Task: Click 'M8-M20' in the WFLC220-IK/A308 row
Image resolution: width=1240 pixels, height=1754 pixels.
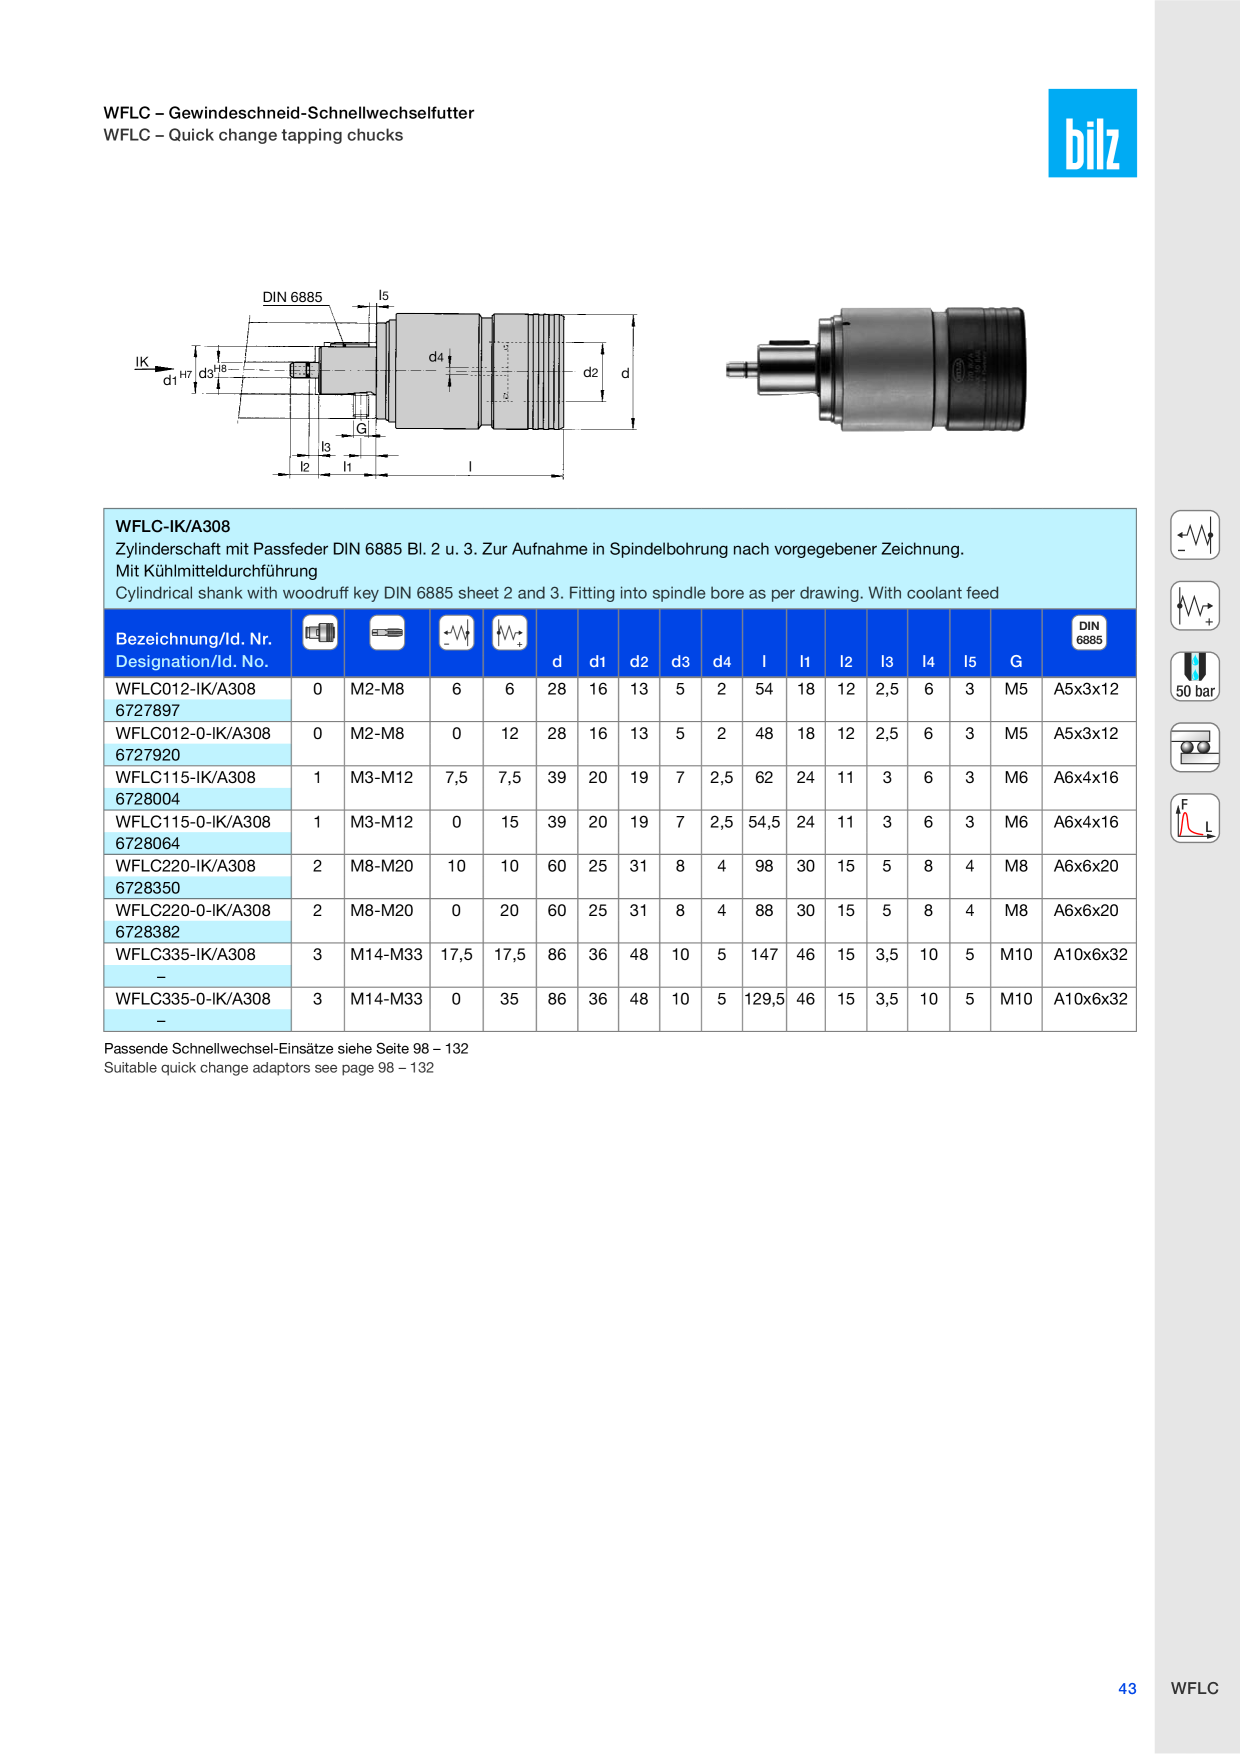Action: point(381,866)
